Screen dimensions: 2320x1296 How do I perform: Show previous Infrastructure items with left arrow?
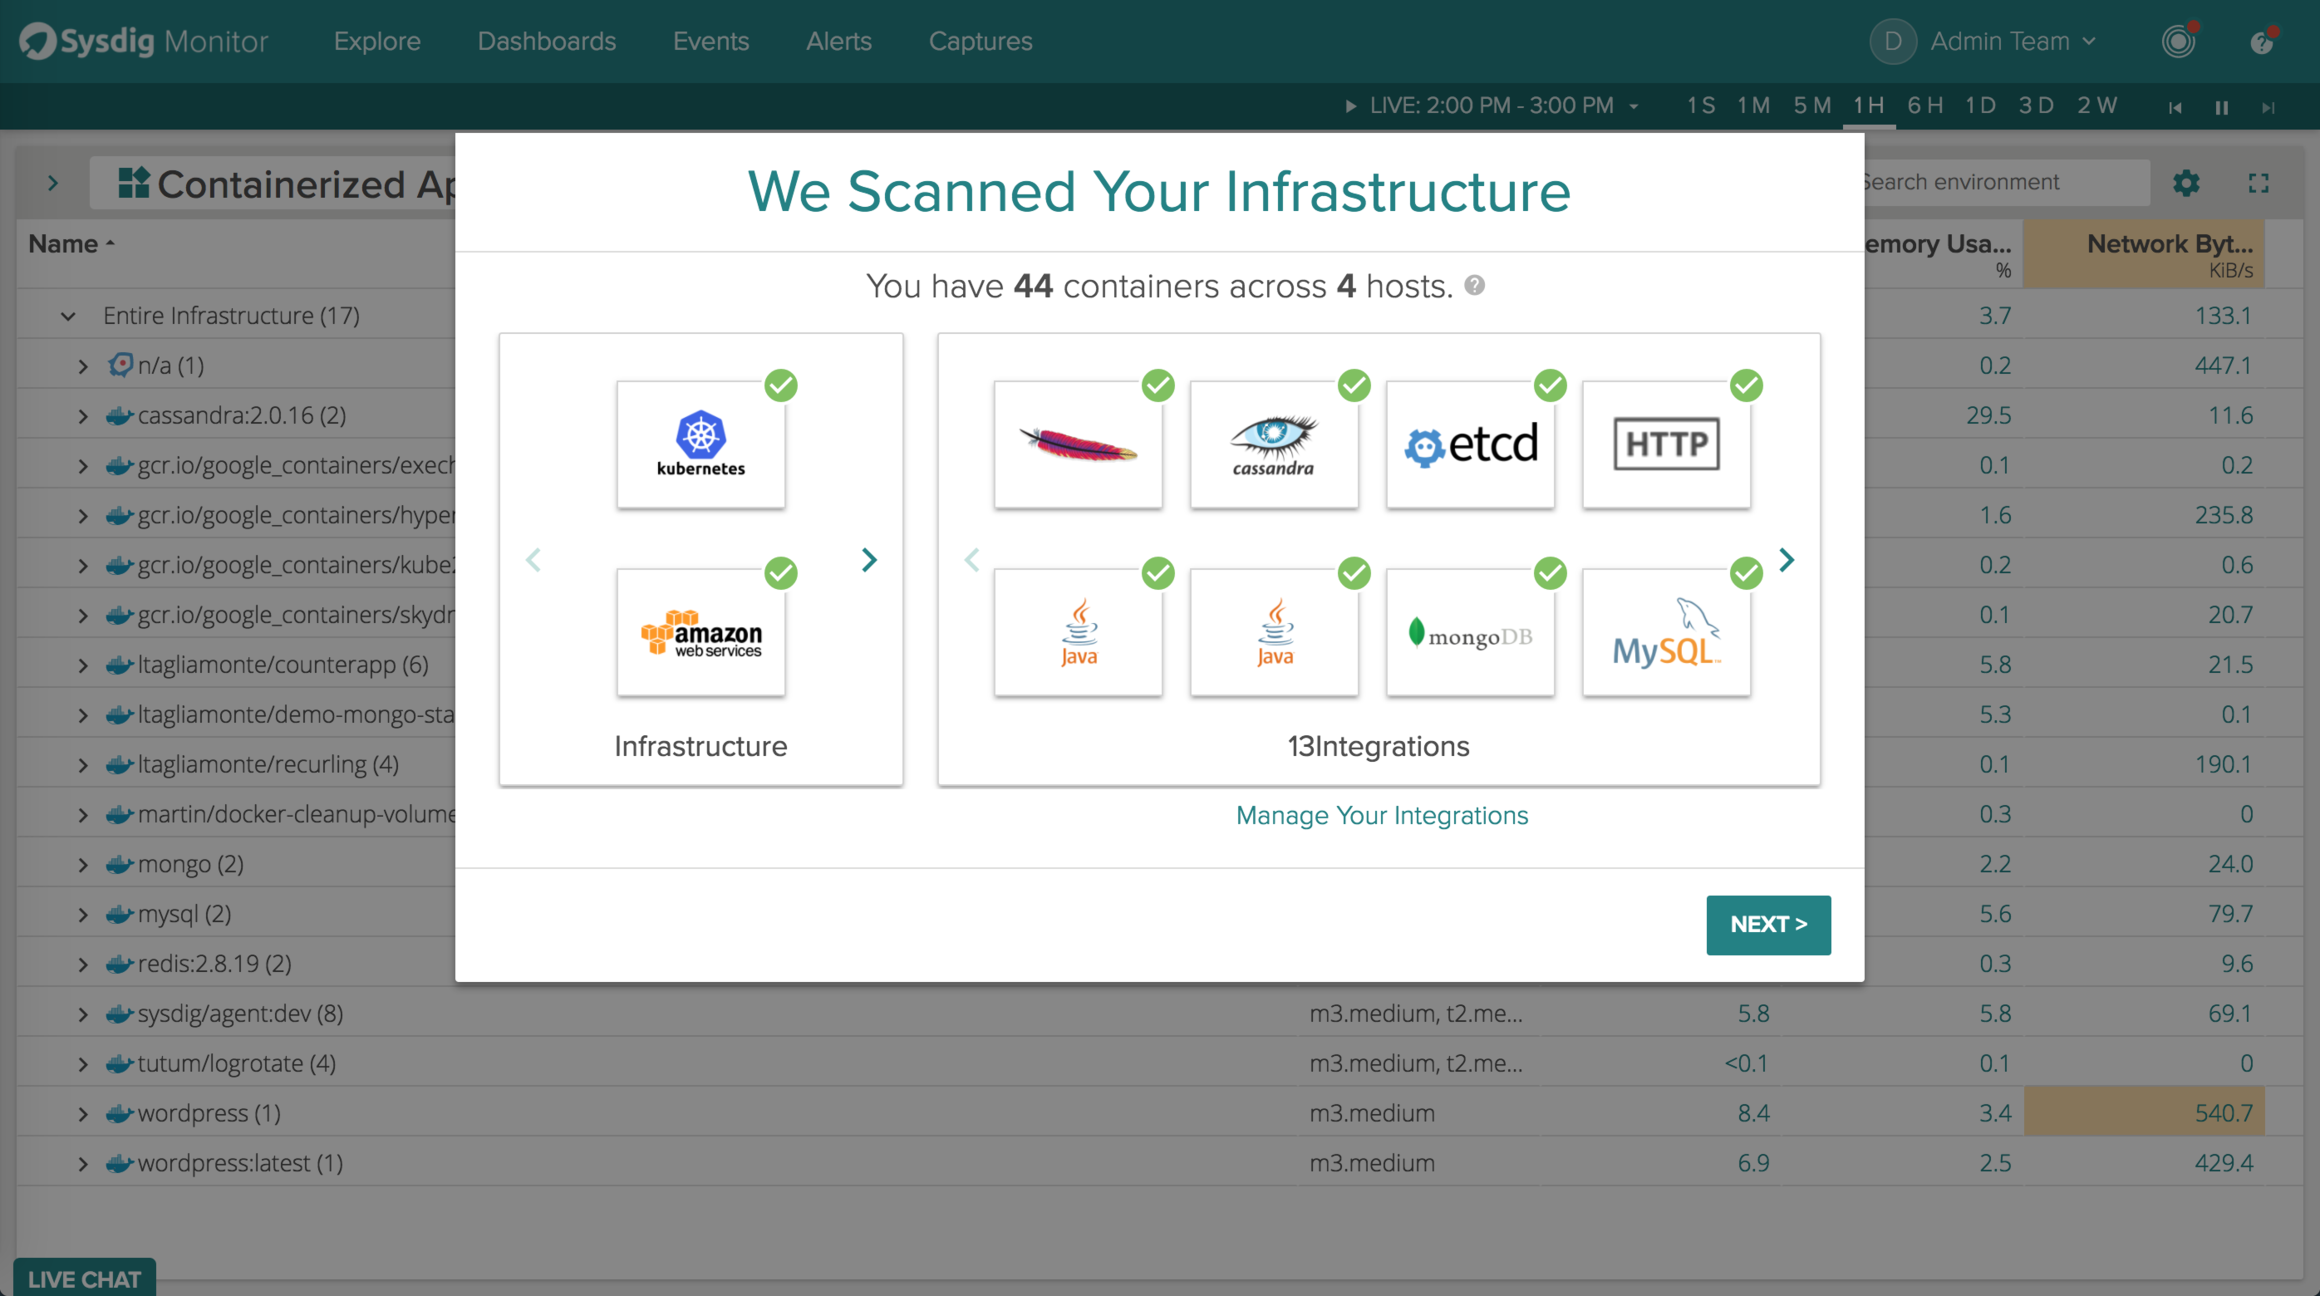(533, 560)
